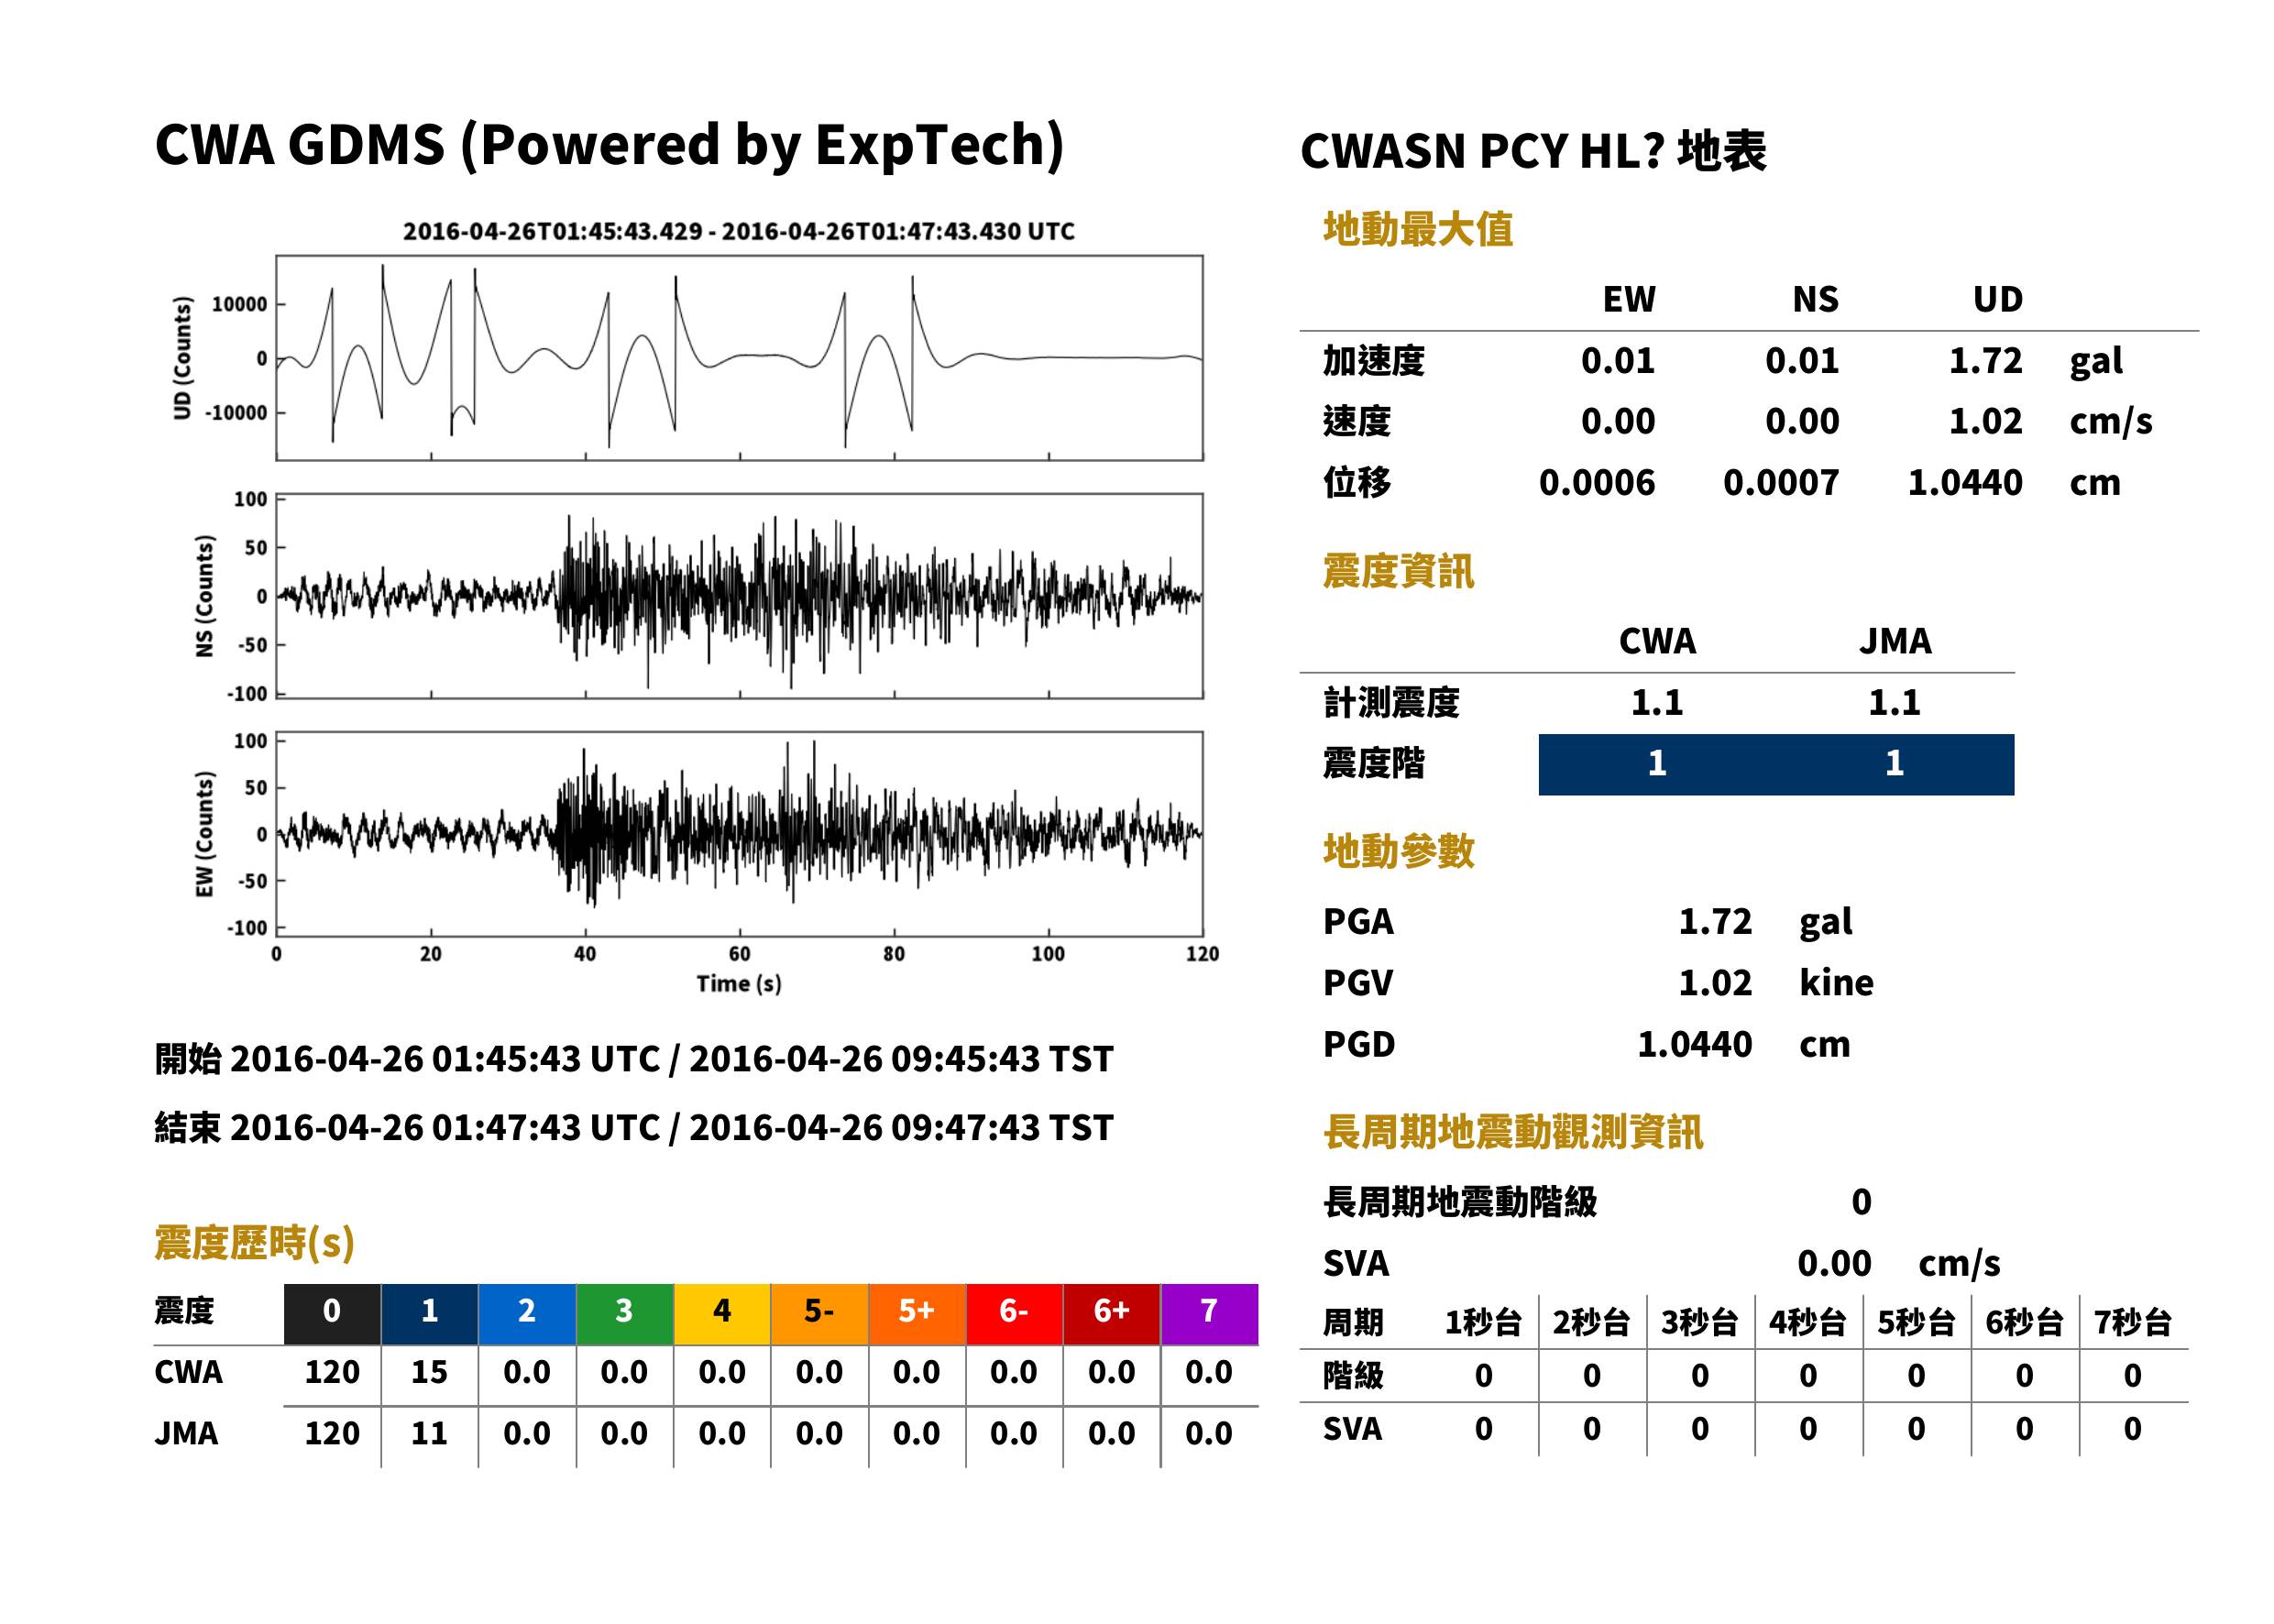Click the PGA value 1.72 gal

click(1765, 921)
